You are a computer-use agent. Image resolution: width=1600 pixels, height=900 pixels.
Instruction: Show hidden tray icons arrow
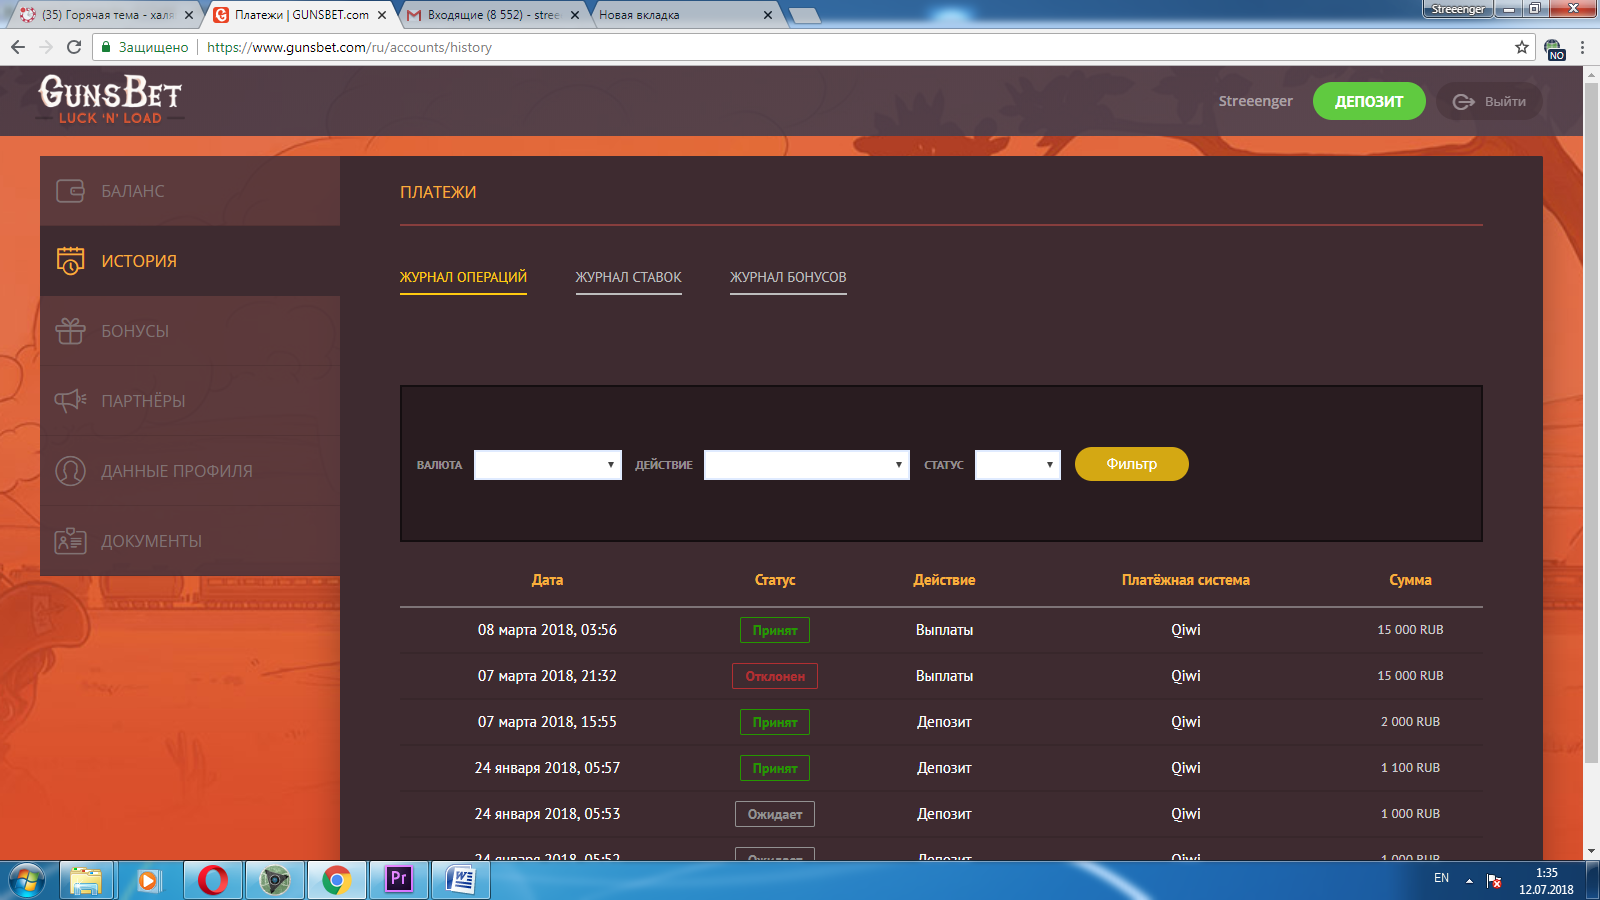click(1469, 880)
